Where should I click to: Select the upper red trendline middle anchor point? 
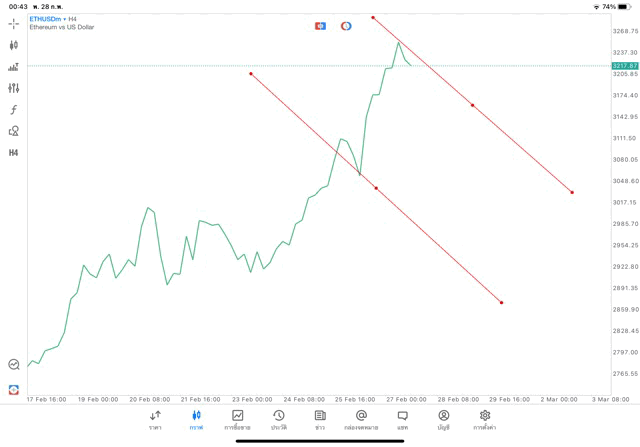pyautogui.click(x=473, y=105)
